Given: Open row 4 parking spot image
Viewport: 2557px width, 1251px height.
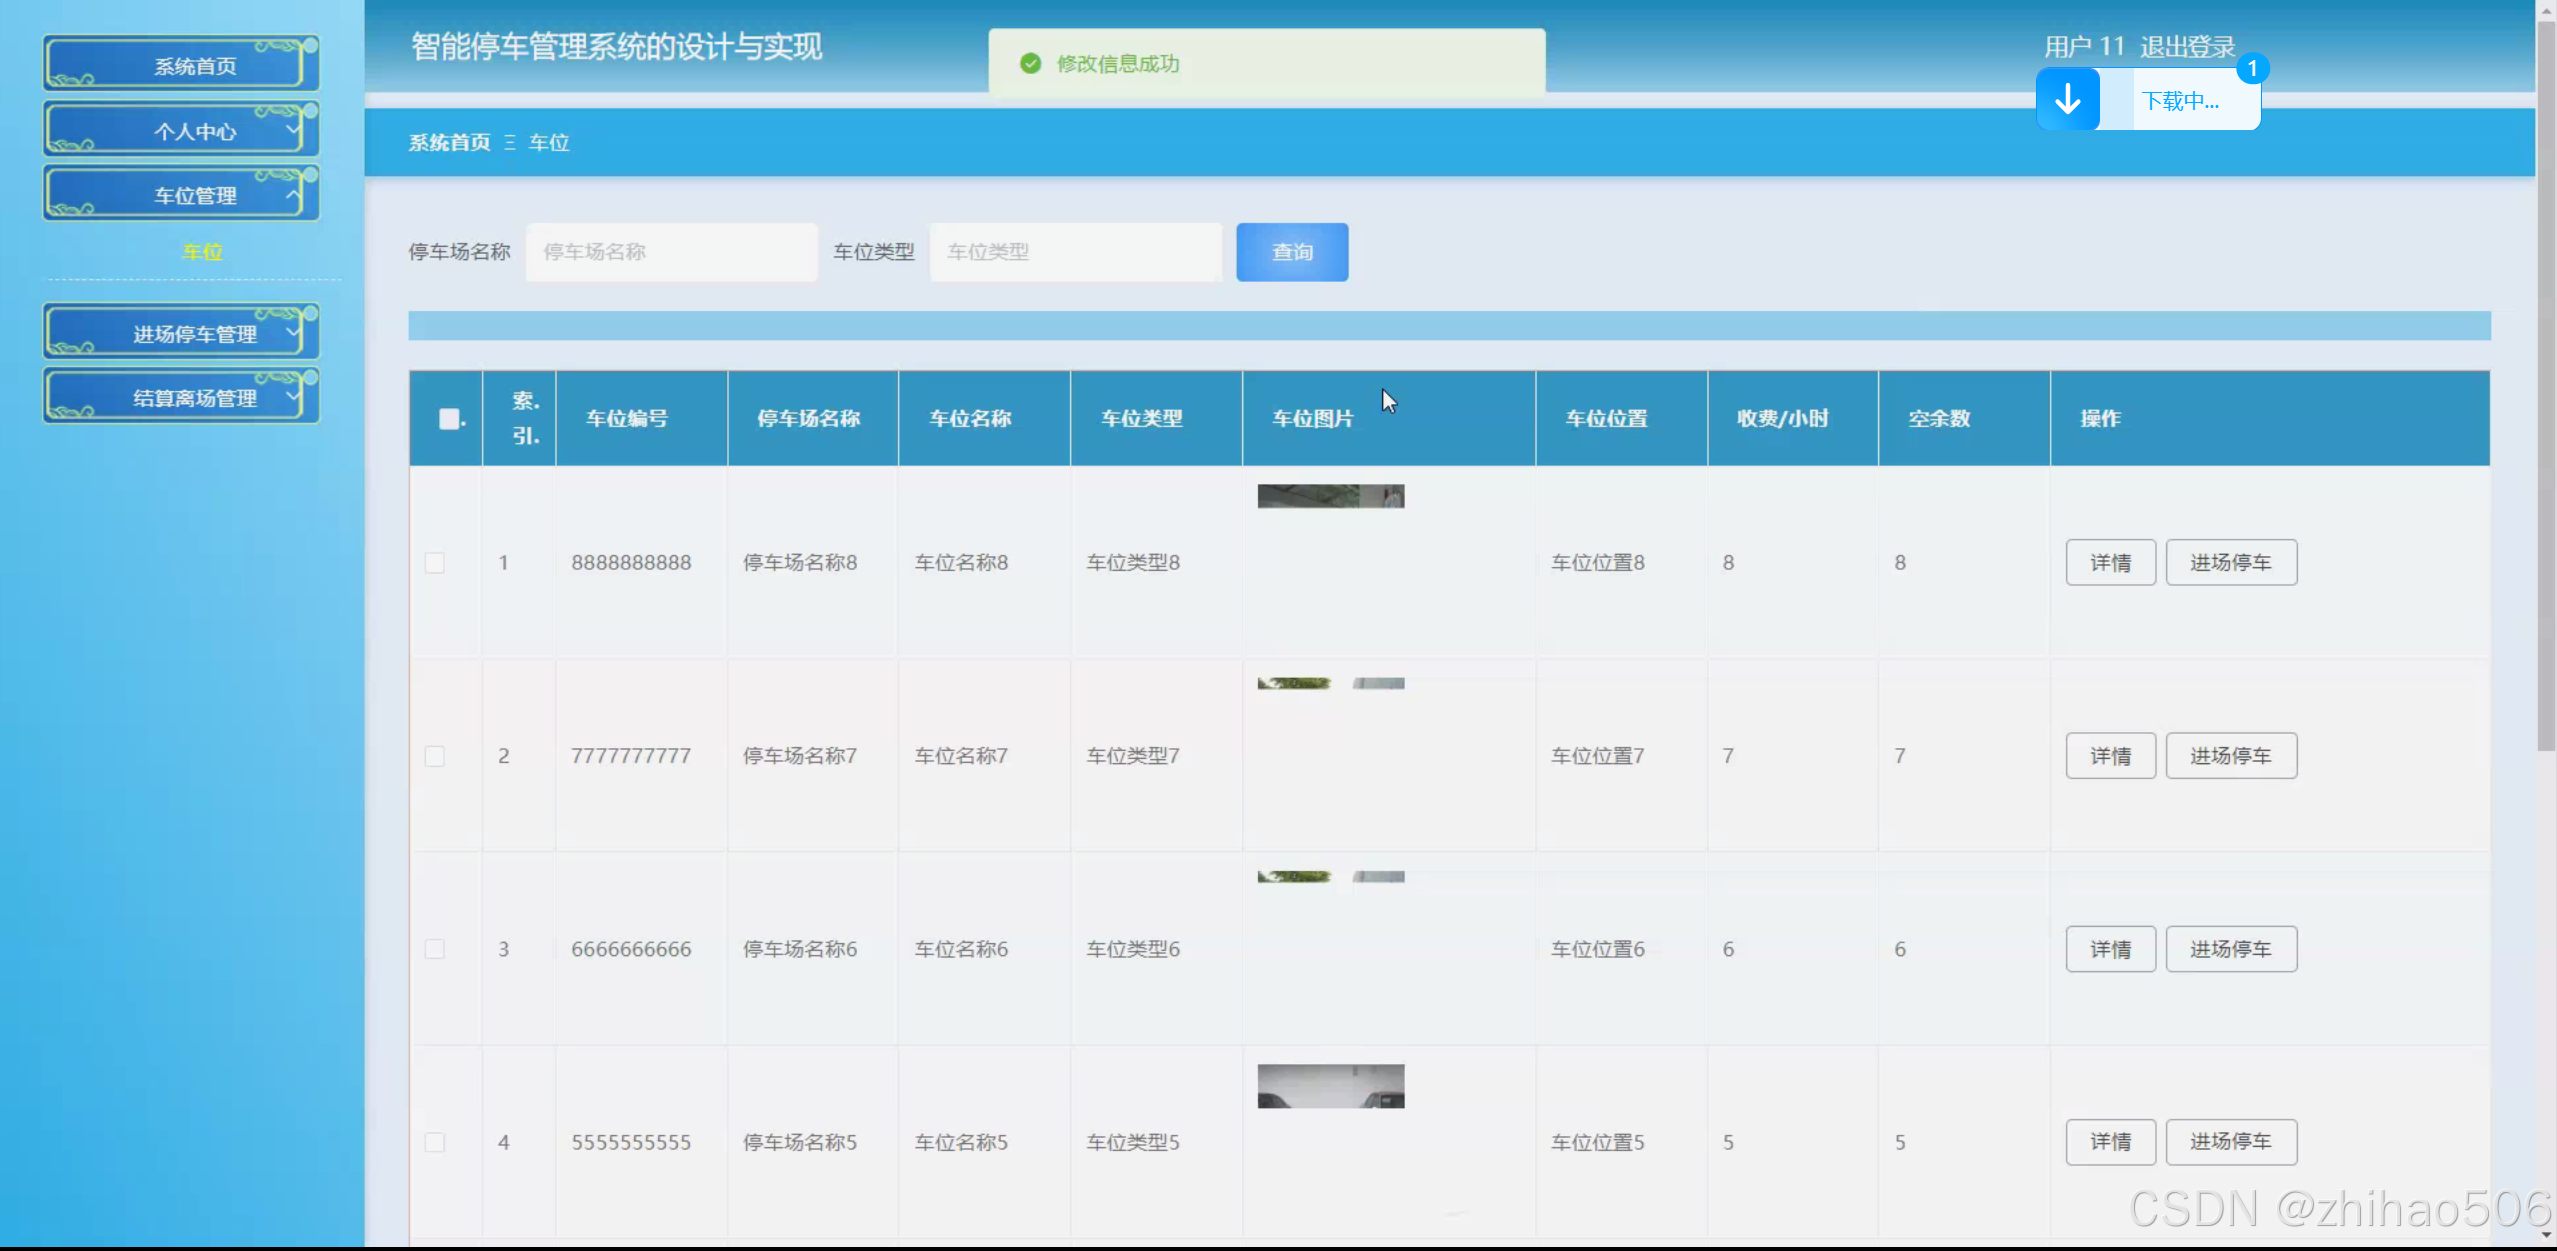Looking at the screenshot, I should coord(1330,1086).
